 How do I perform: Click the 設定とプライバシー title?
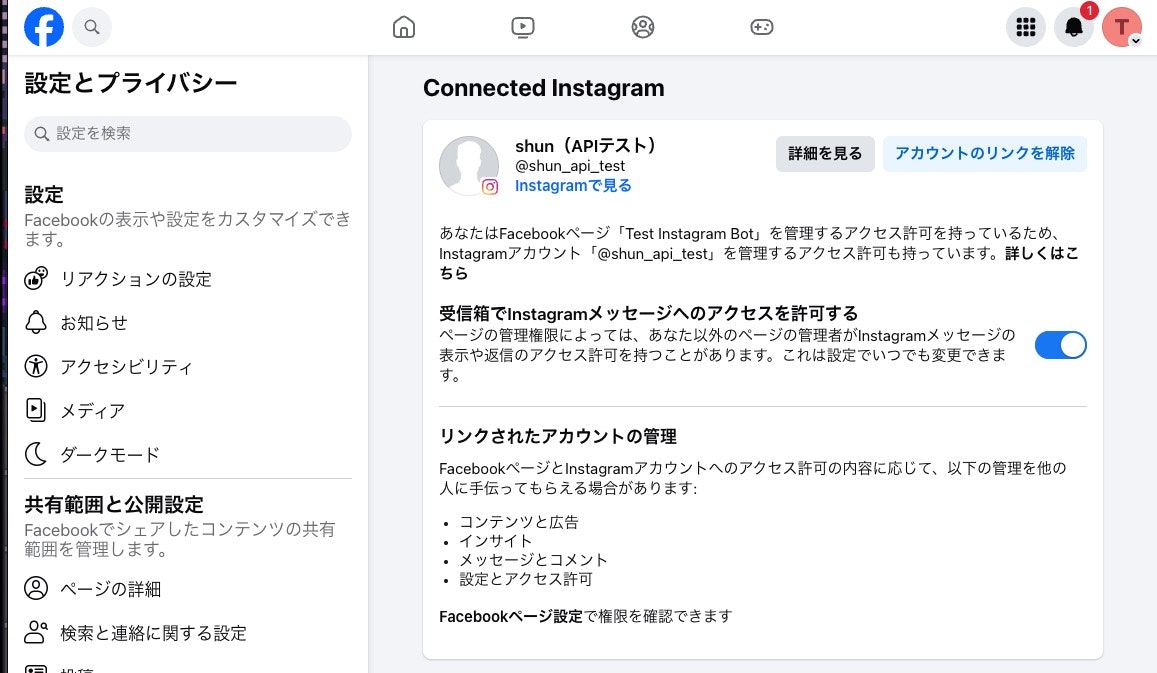coord(131,83)
